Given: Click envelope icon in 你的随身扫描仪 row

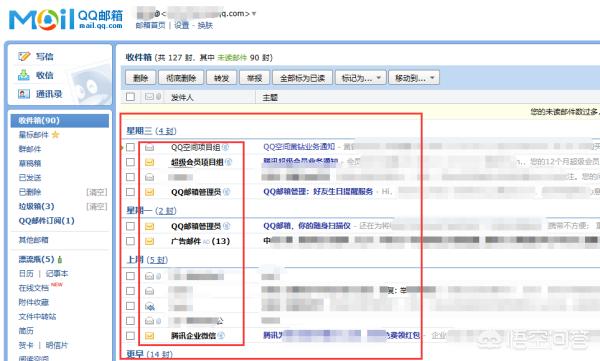Looking at the screenshot, I should pos(149,226).
